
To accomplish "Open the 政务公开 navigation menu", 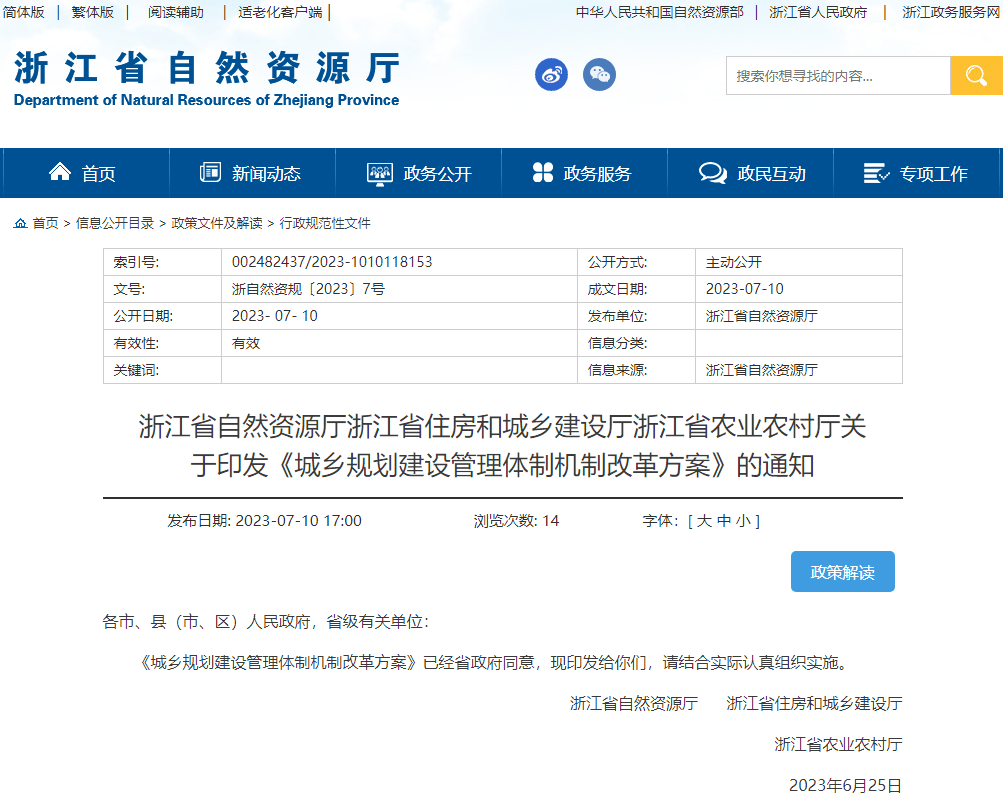I will pos(419,173).
